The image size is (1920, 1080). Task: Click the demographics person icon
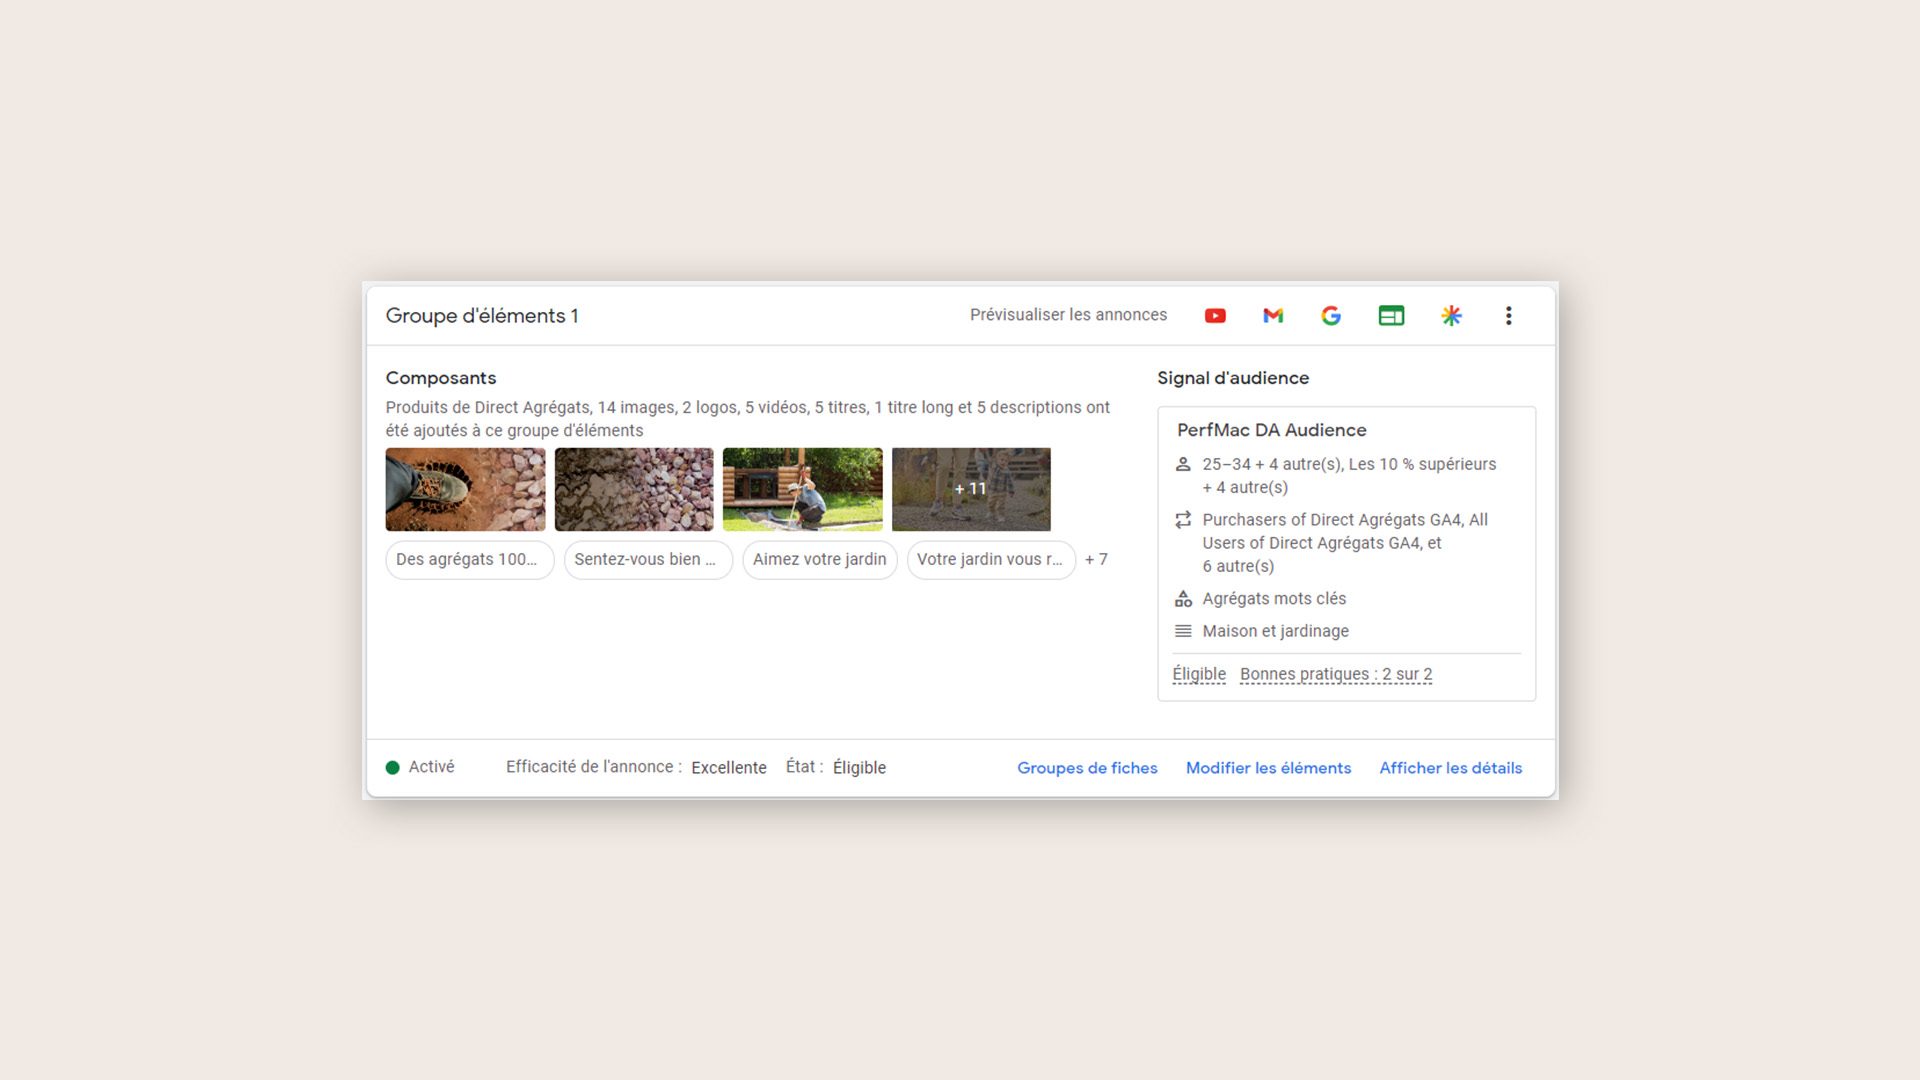point(1183,464)
